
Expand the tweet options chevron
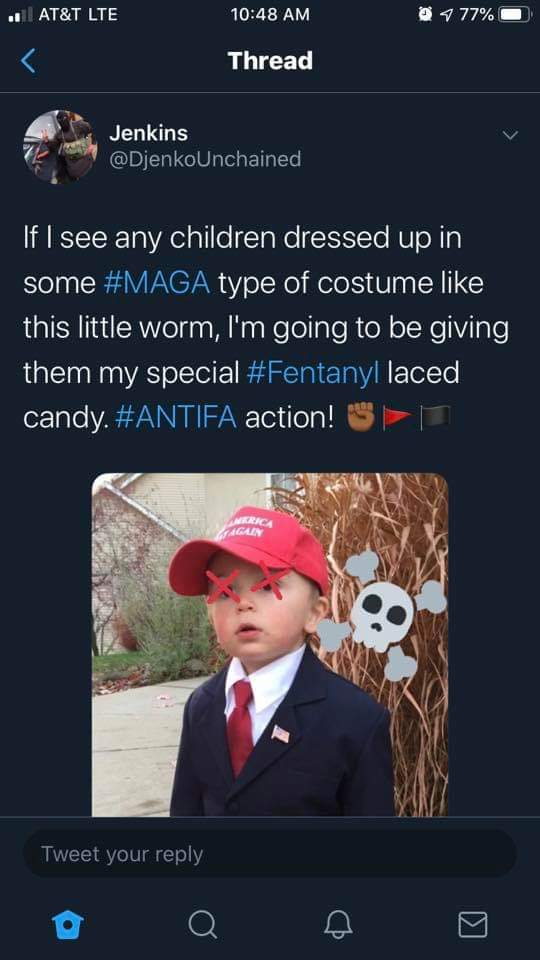coord(509,135)
